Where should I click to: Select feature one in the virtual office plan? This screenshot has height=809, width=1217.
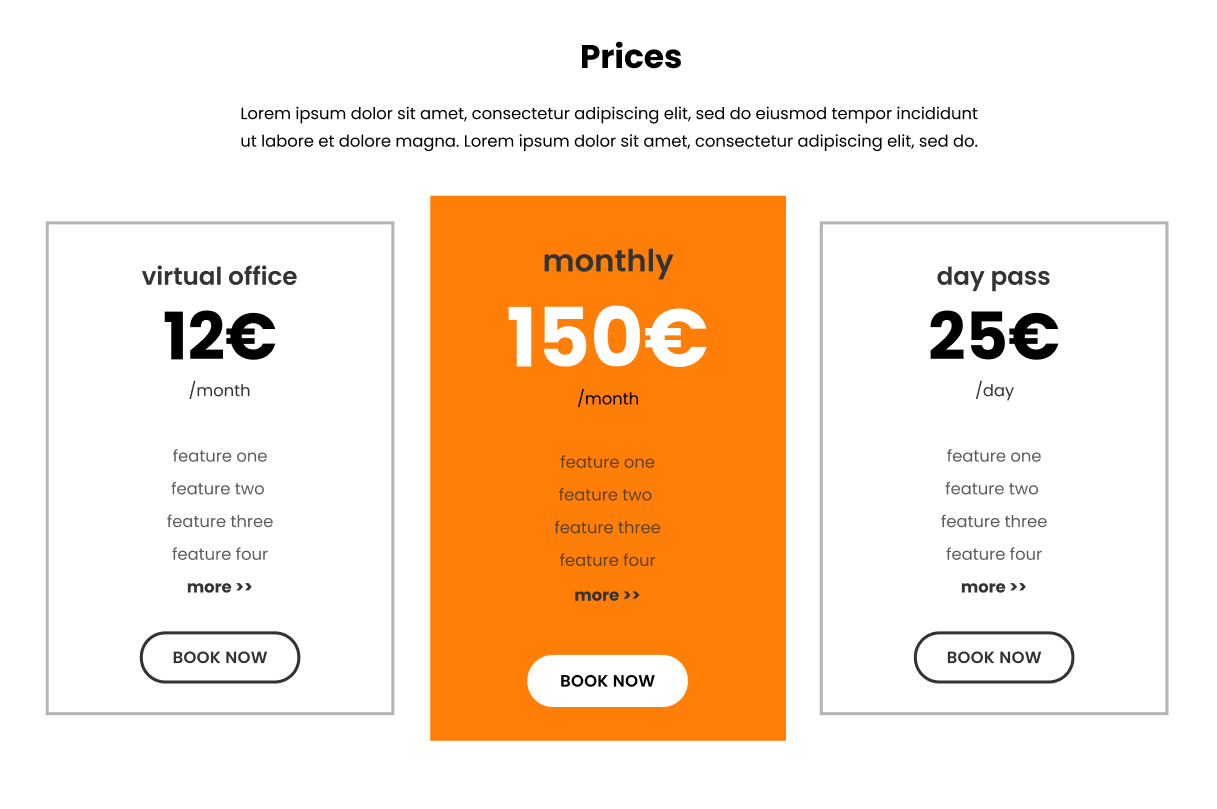[x=219, y=455]
